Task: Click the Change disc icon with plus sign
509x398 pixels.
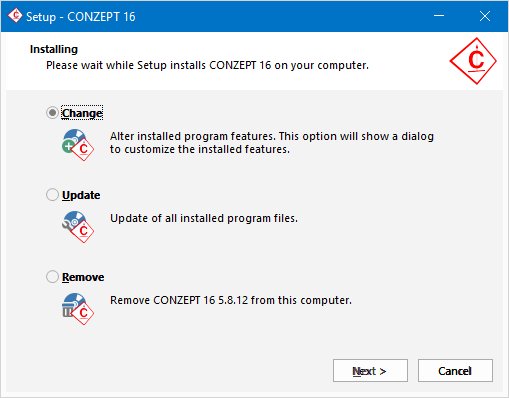Action: (x=78, y=145)
